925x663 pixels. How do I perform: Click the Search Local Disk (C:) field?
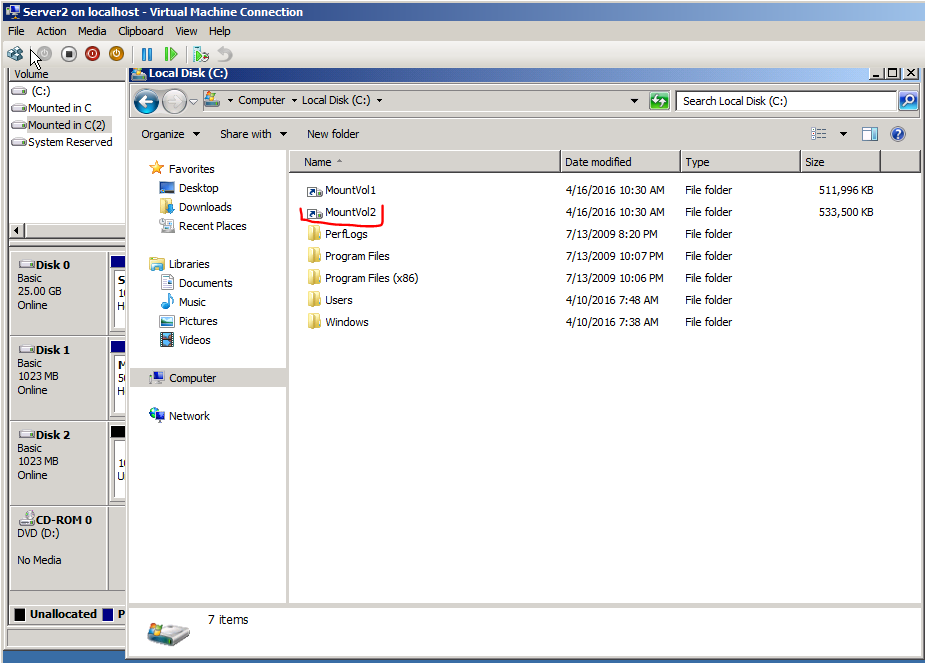(786, 101)
